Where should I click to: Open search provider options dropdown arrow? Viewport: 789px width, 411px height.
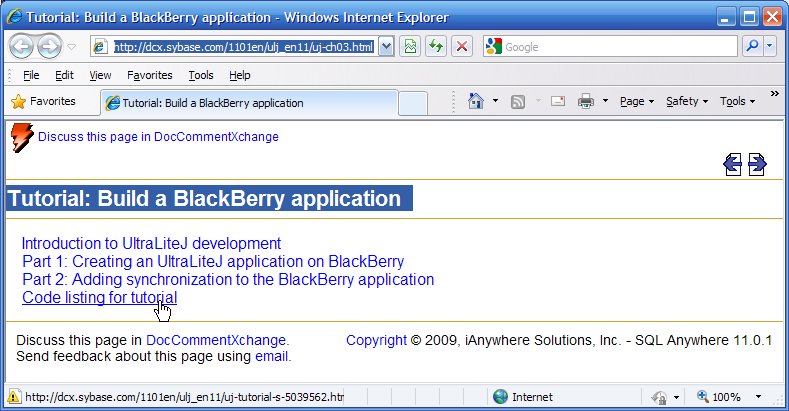pyautogui.click(x=770, y=46)
